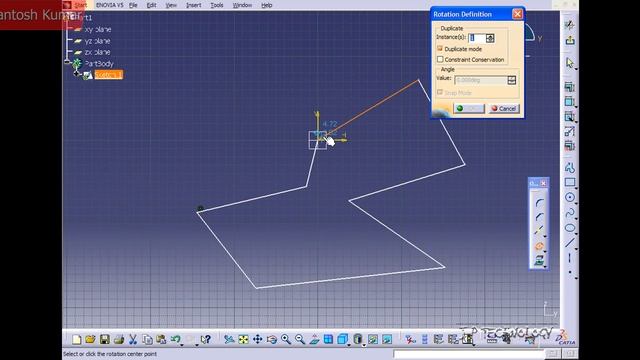Expand the Sketch.1 tree node
This screenshot has height=360, width=640.
click(x=77, y=73)
